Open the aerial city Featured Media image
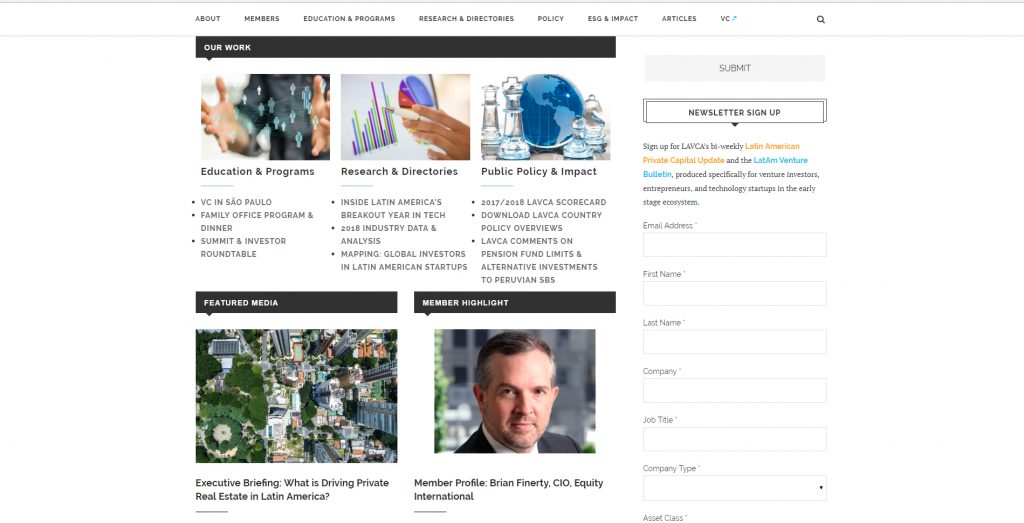Viewport: 1024px width, 523px height. tap(296, 396)
